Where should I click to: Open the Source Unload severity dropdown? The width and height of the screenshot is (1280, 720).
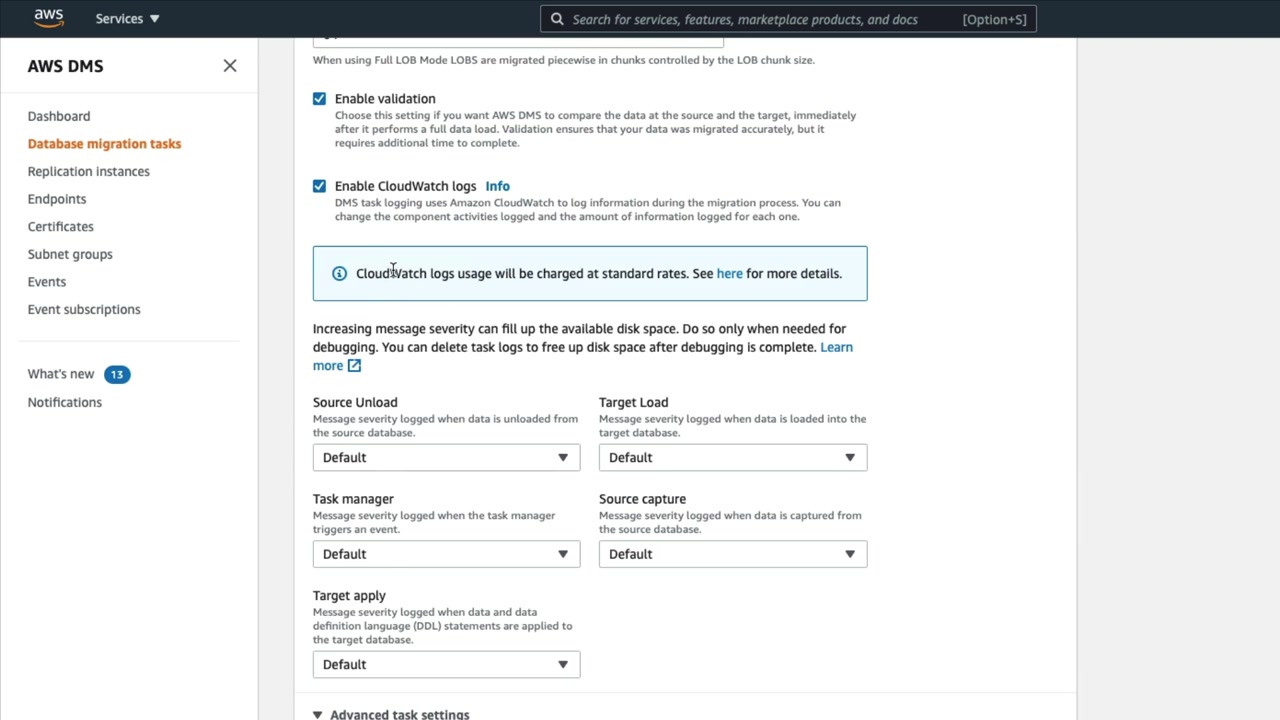pos(446,458)
